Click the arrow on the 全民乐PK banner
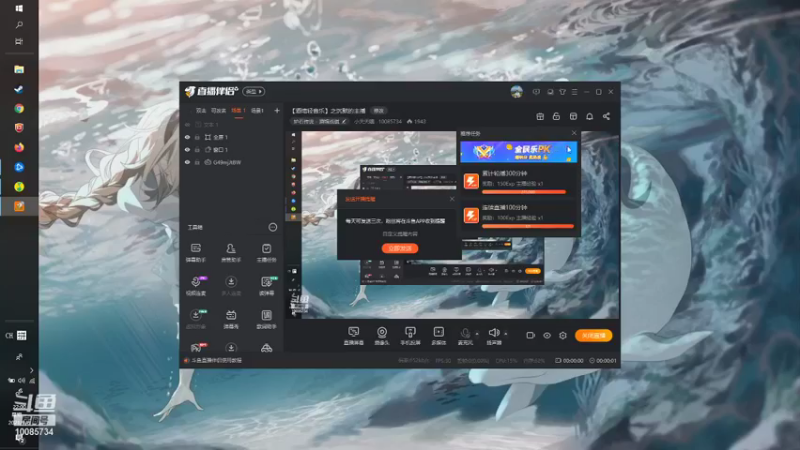Viewport: 800px width, 450px height. click(569, 149)
